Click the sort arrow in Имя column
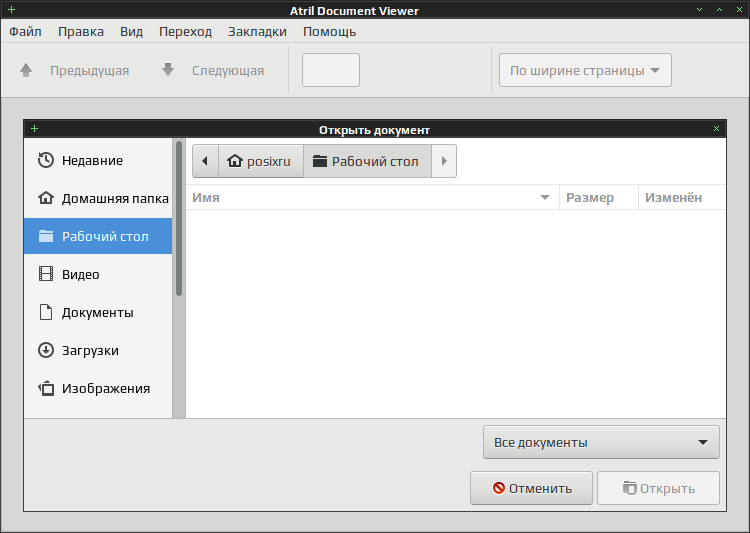Screen dimensions: 750x533 click(x=545, y=198)
